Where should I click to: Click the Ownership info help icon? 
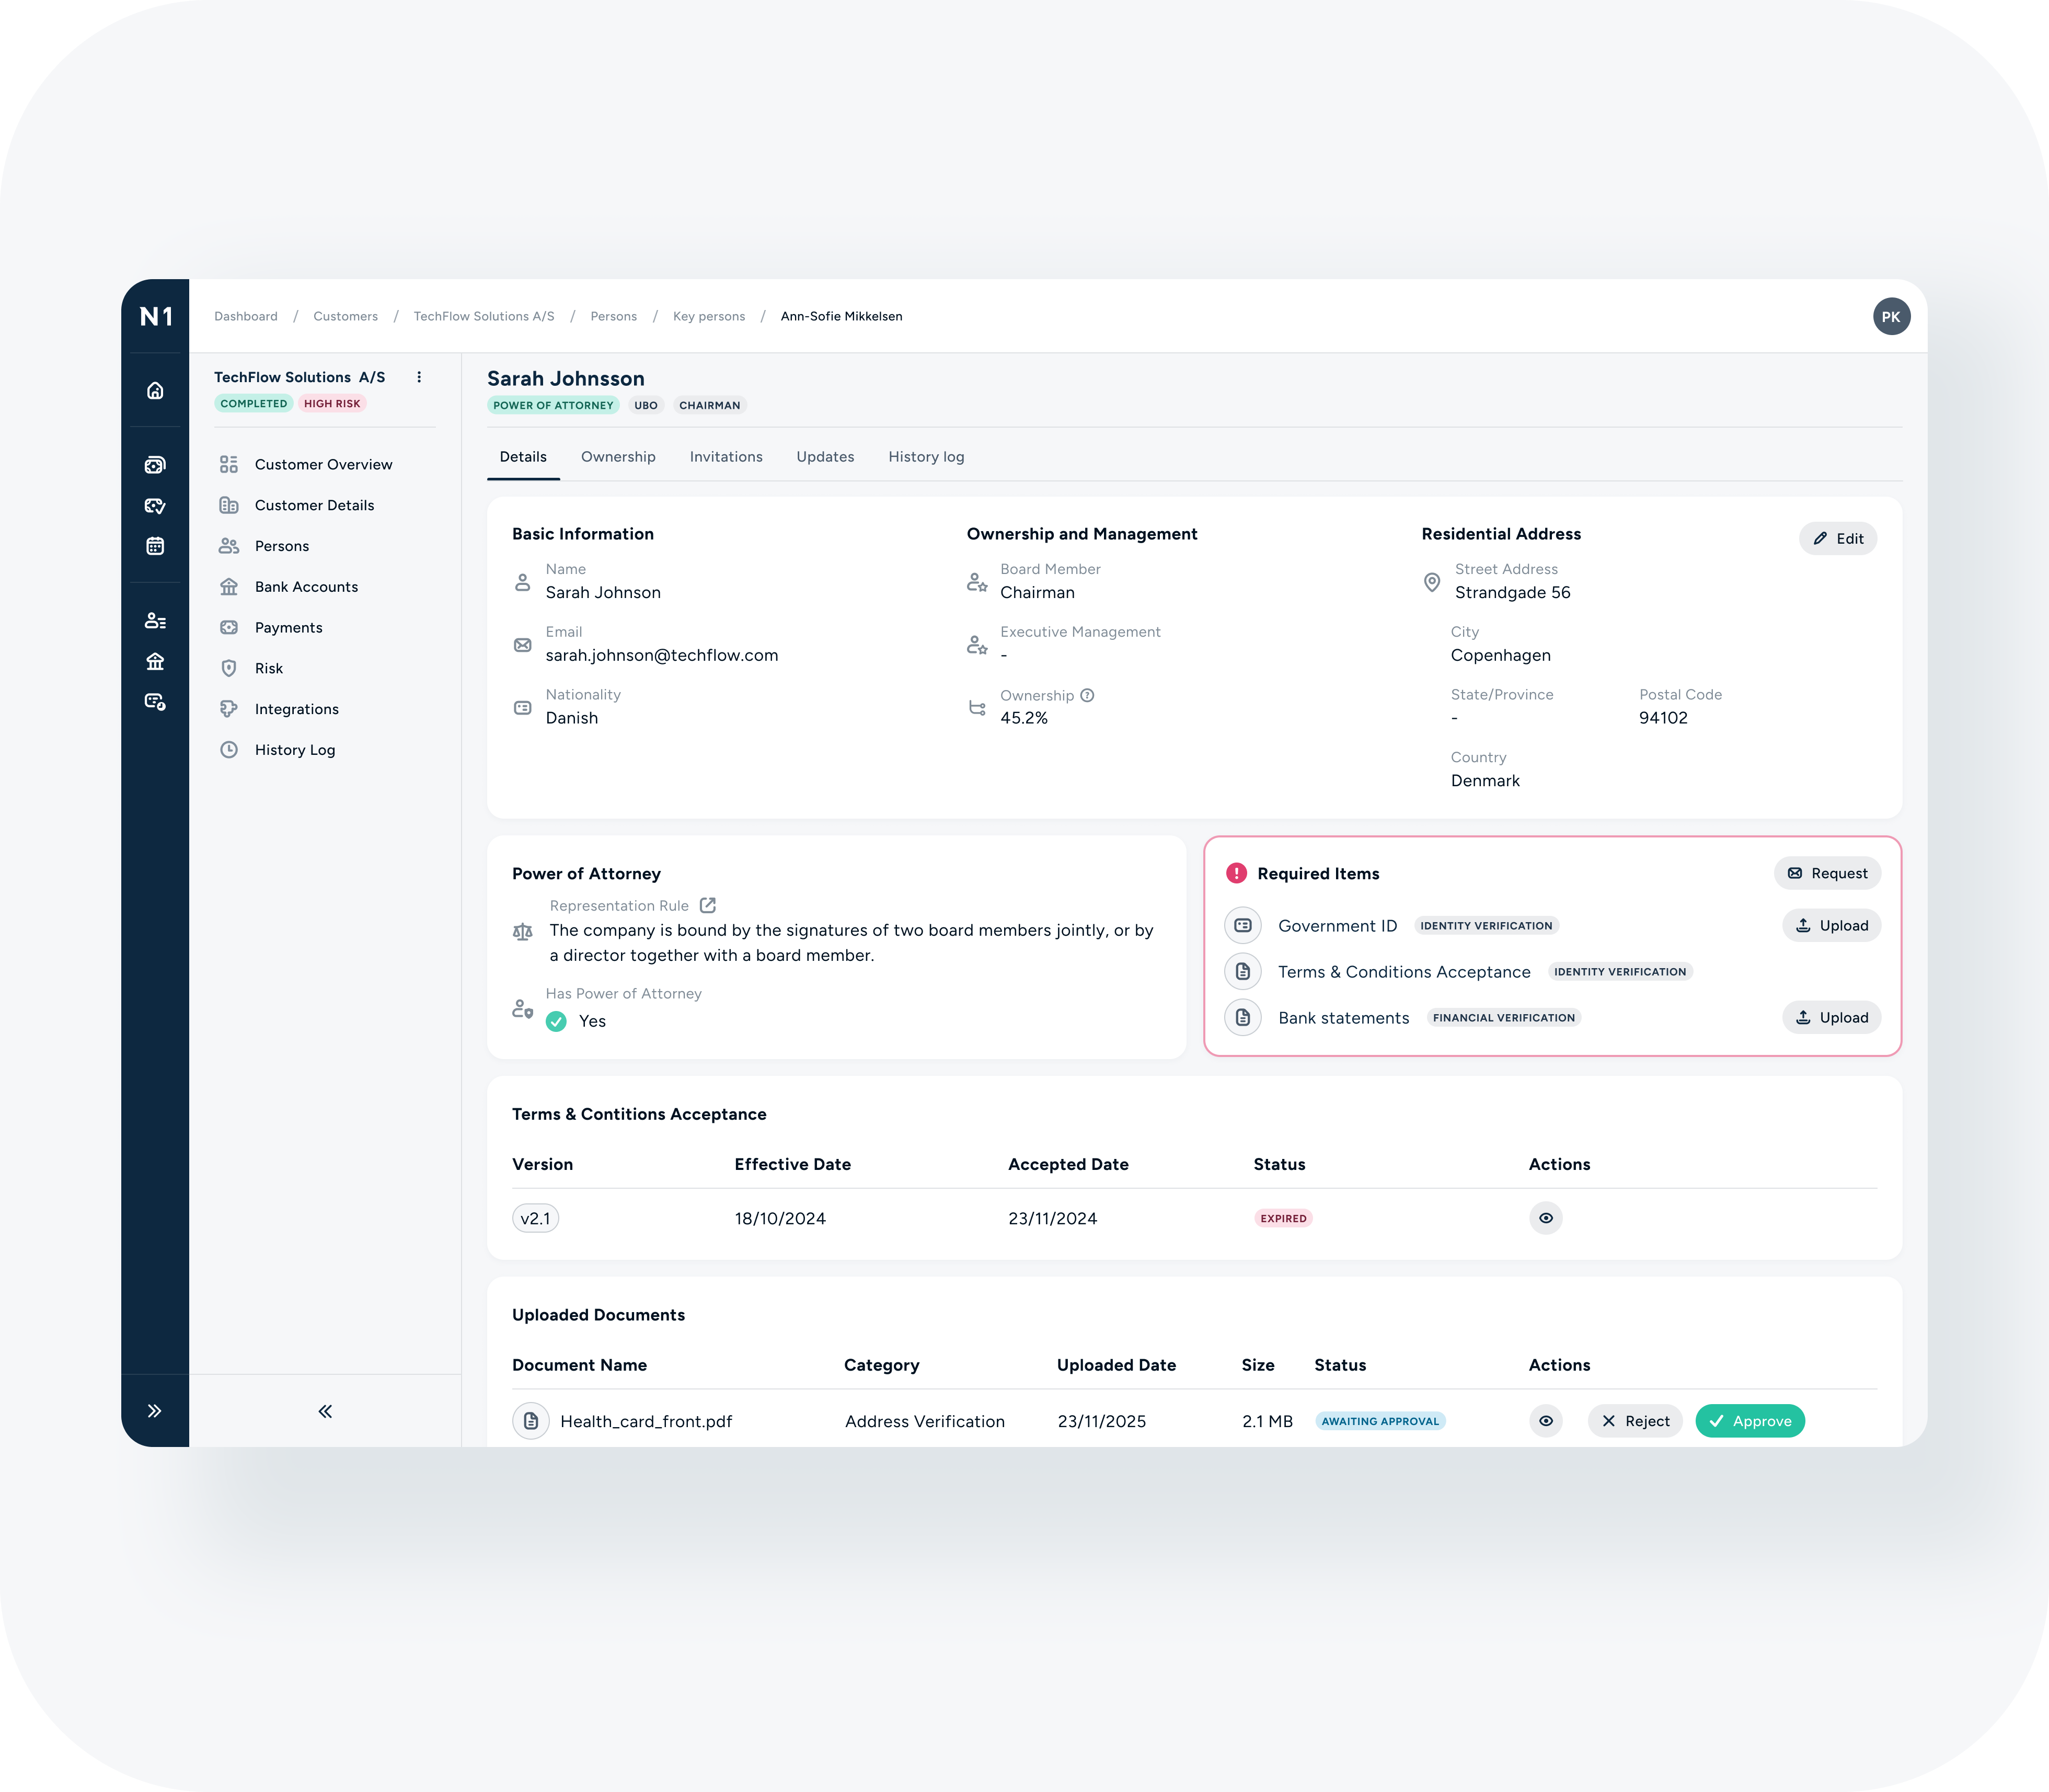pyautogui.click(x=1087, y=695)
